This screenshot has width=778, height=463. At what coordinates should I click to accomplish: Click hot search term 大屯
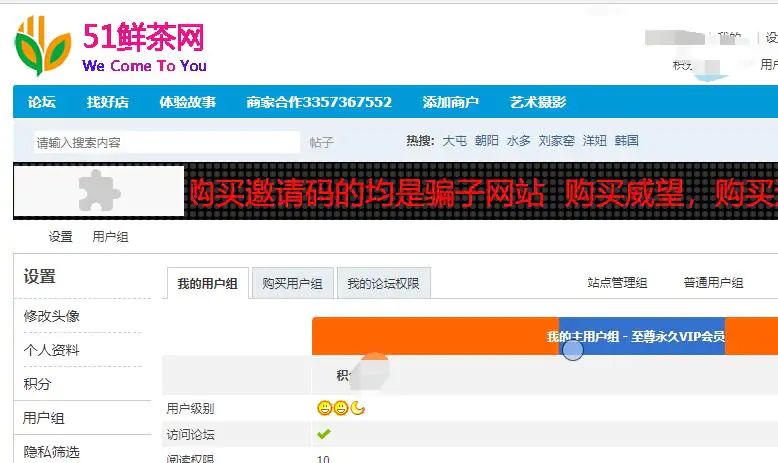[454, 141]
